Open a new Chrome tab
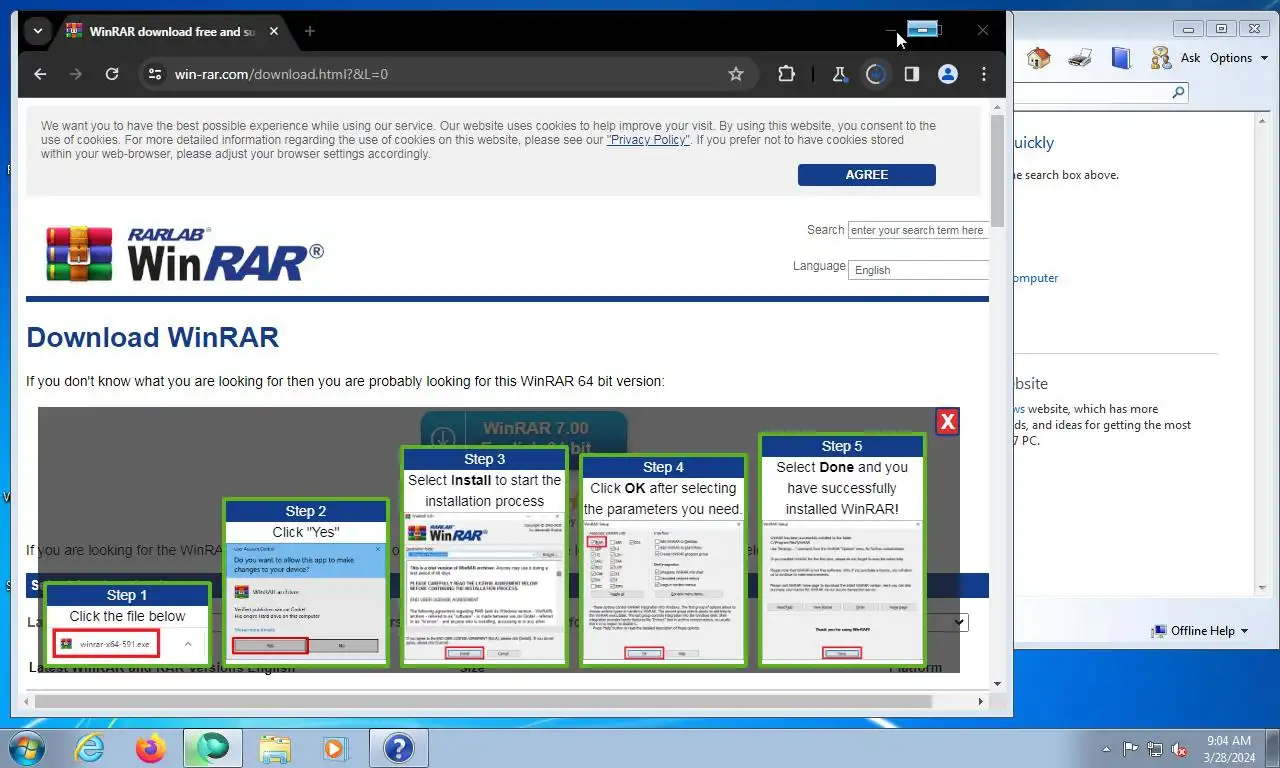The height and width of the screenshot is (768, 1280). coord(310,31)
